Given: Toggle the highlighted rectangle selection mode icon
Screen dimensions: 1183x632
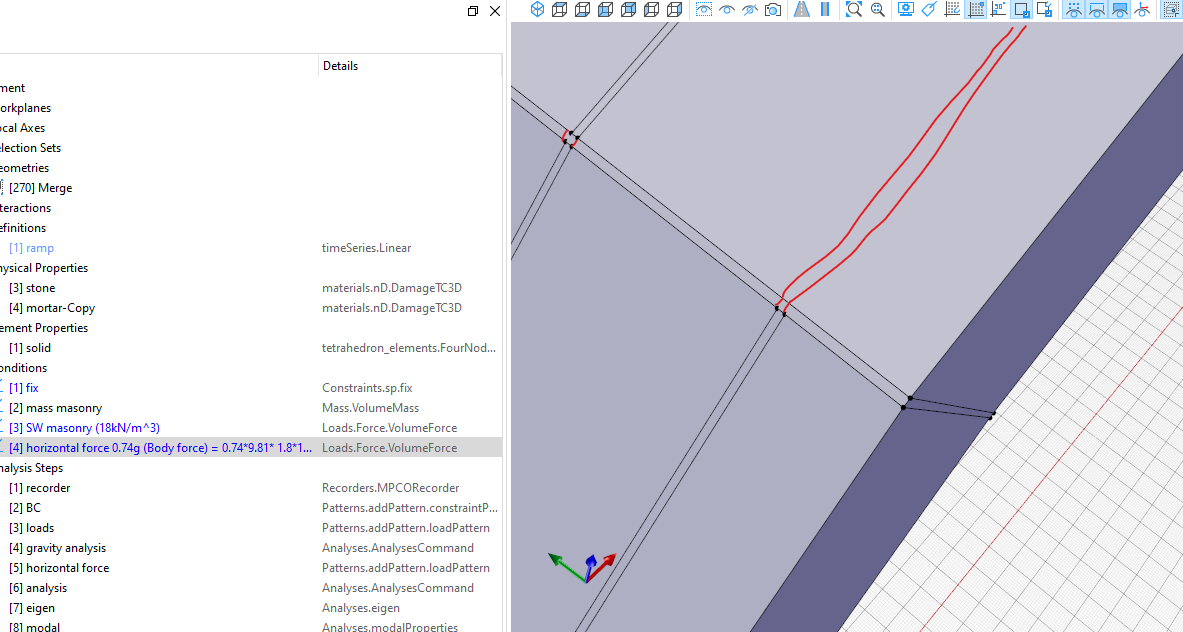Looking at the screenshot, I should click(1022, 9).
